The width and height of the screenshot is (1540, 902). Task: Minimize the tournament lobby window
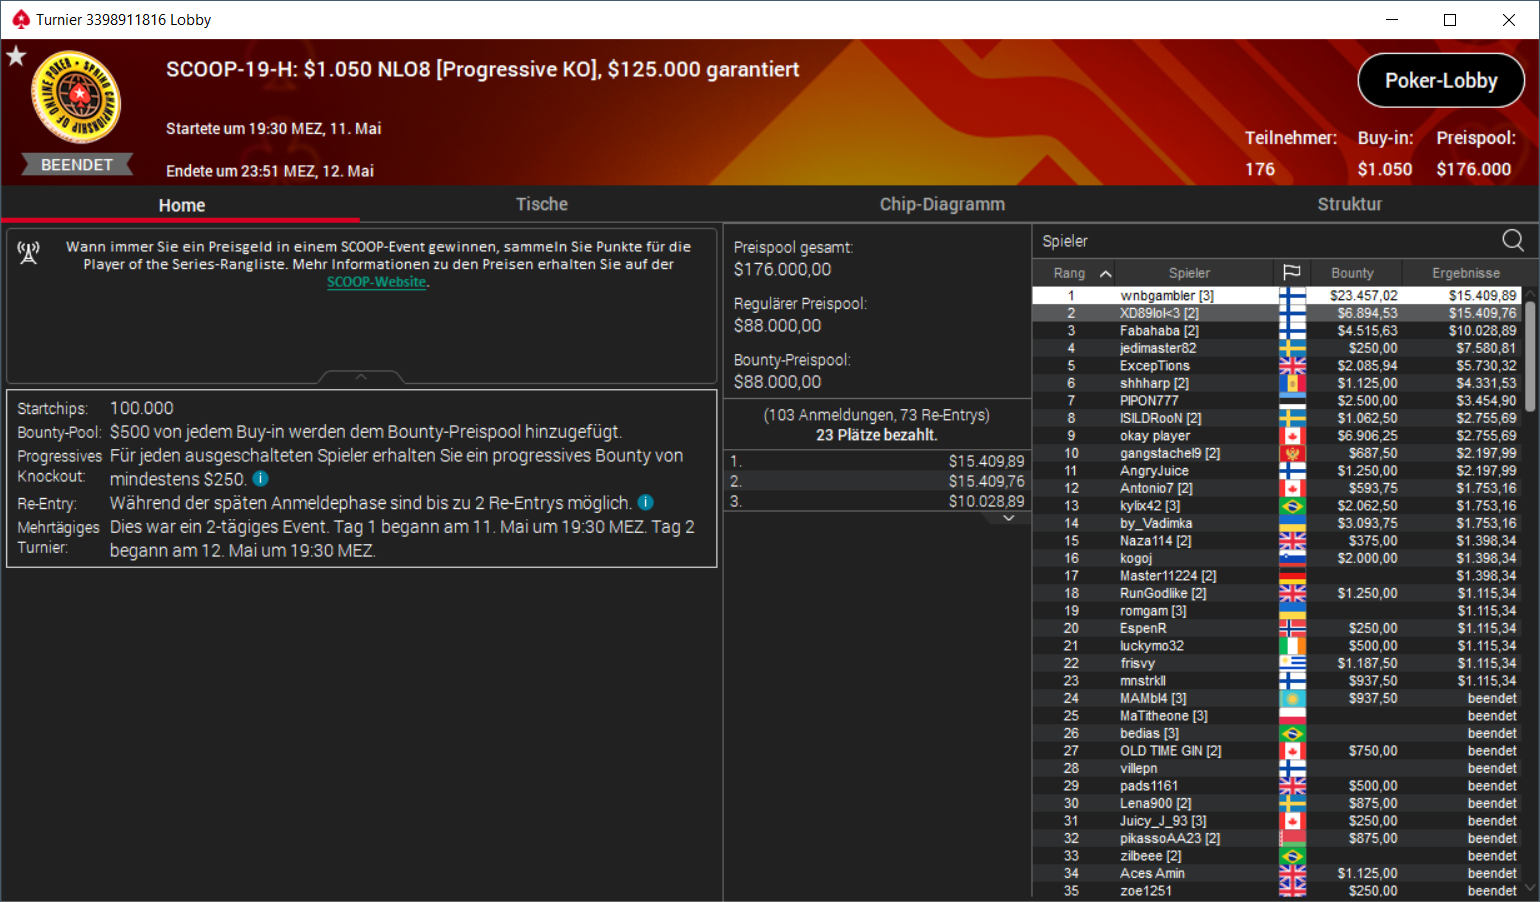coord(1392,19)
